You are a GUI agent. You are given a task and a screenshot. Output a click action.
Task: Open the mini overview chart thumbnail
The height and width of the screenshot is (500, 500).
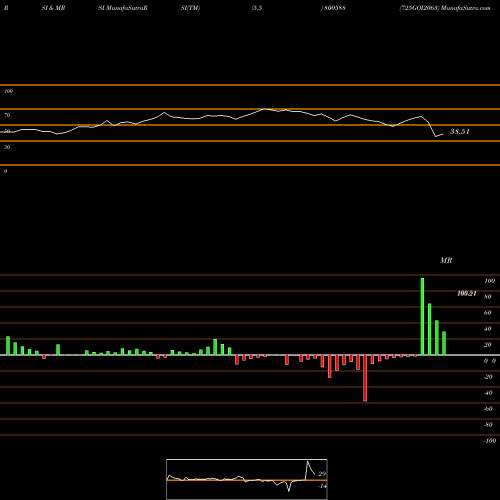pyautogui.click(x=247, y=479)
